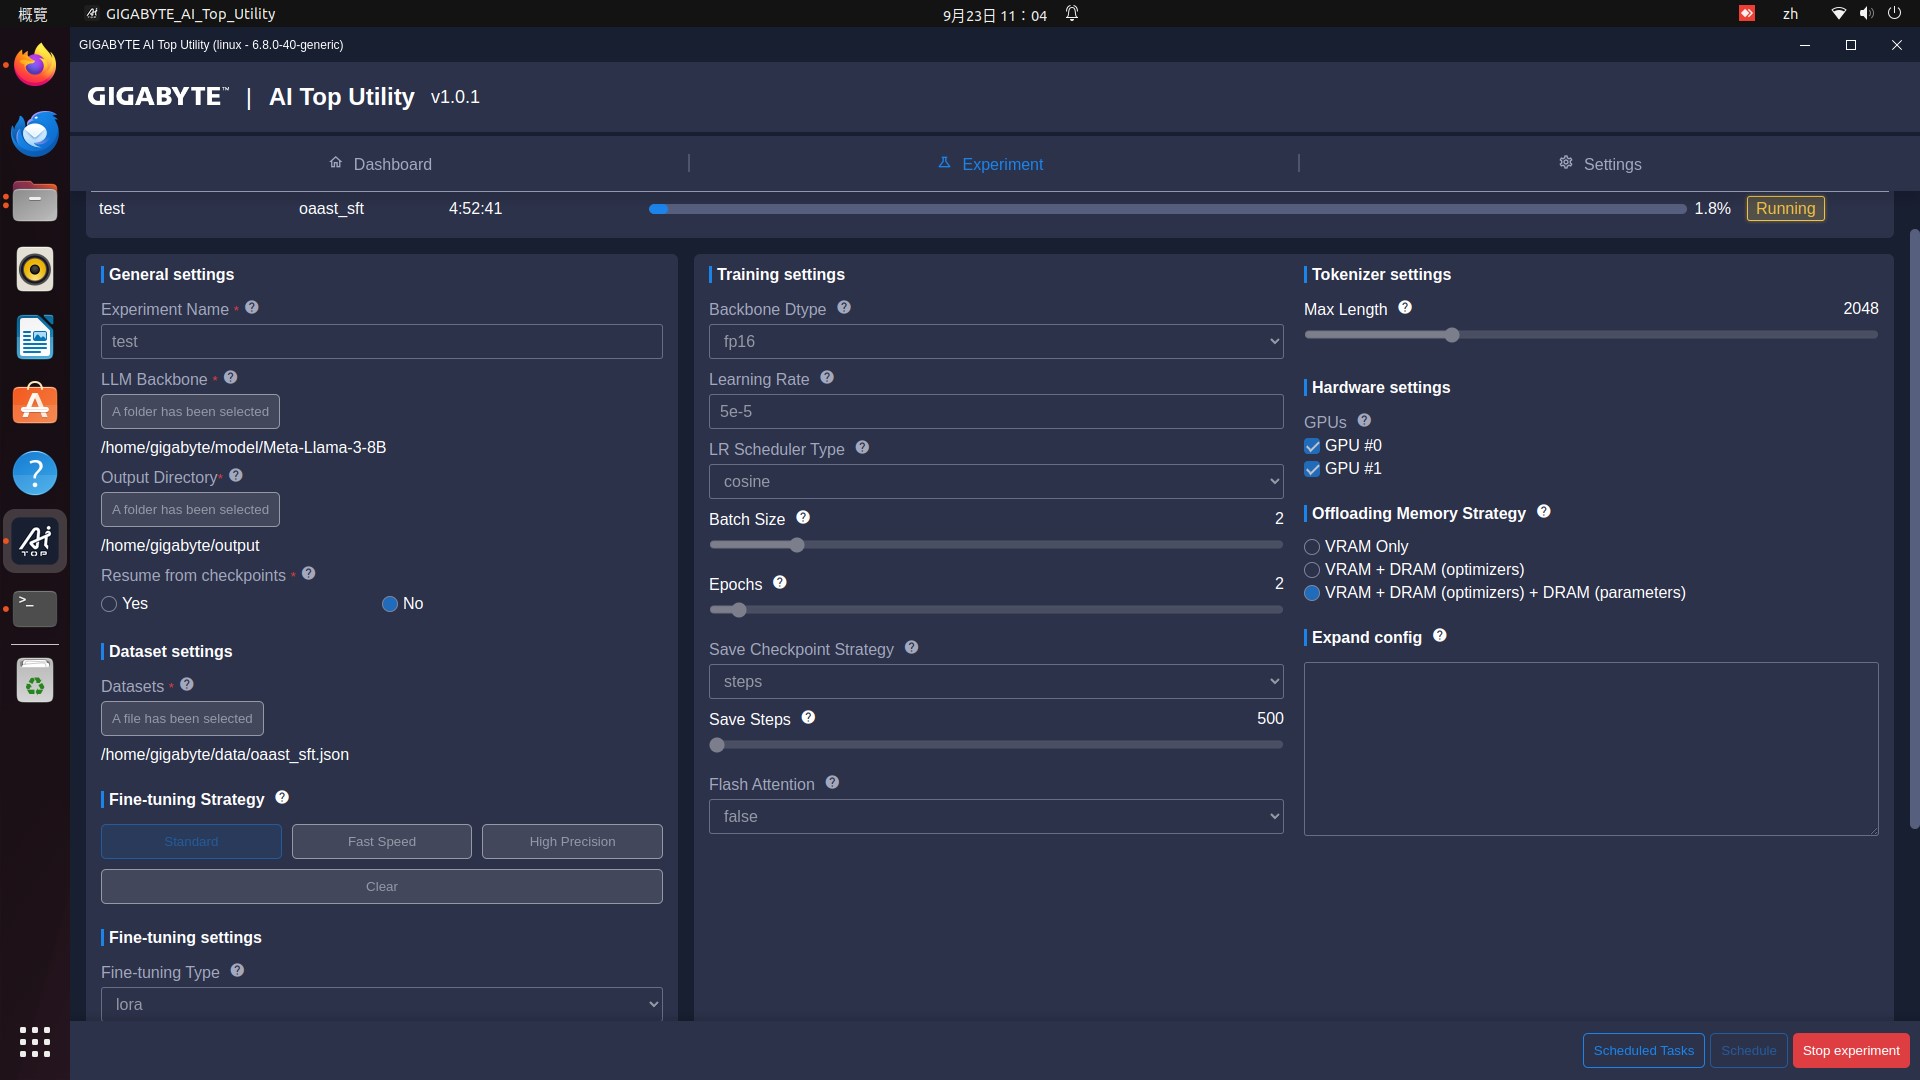Click Stop experiment button
Screen dimensions: 1920x1080
[x=1850, y=1050]
